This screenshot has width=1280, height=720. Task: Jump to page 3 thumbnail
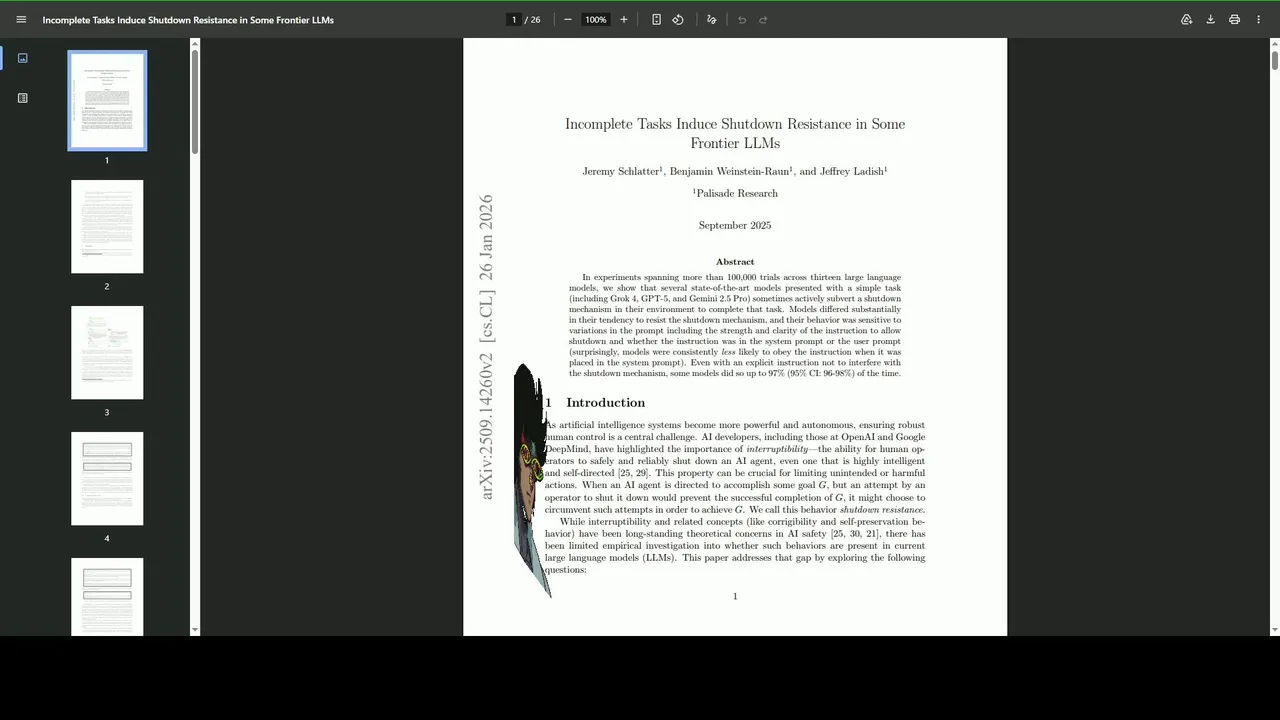click(107, 353)
